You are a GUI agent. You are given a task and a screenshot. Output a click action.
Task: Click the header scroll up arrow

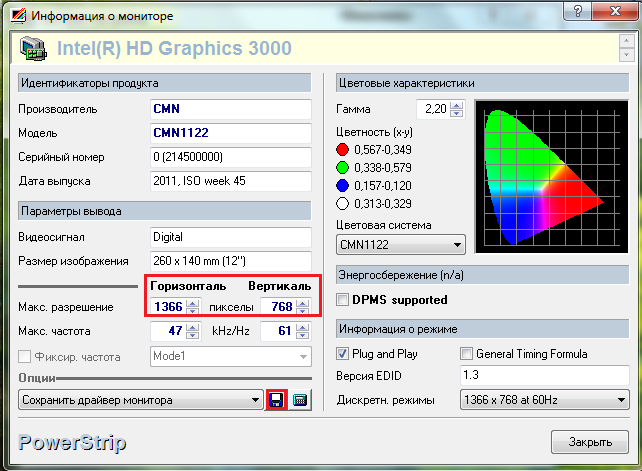tap(626, 41)
